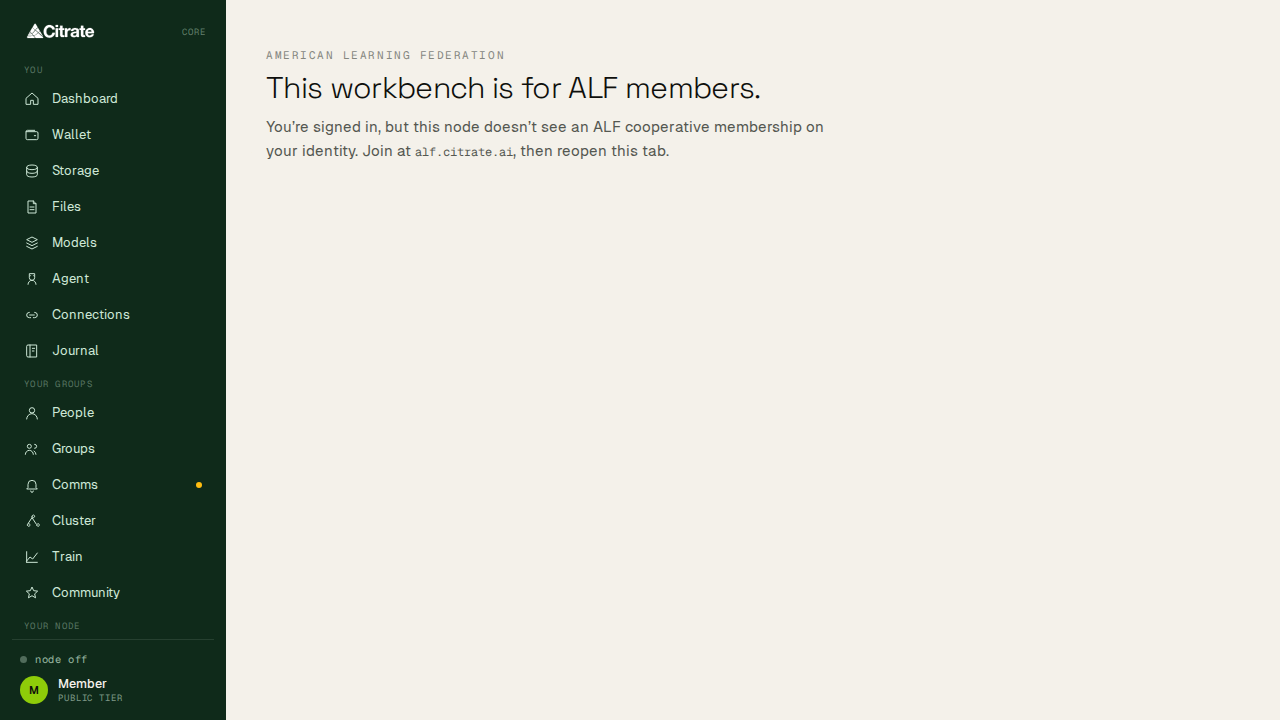Open the Agent page
1280x720 pixels.
point(113,279)
